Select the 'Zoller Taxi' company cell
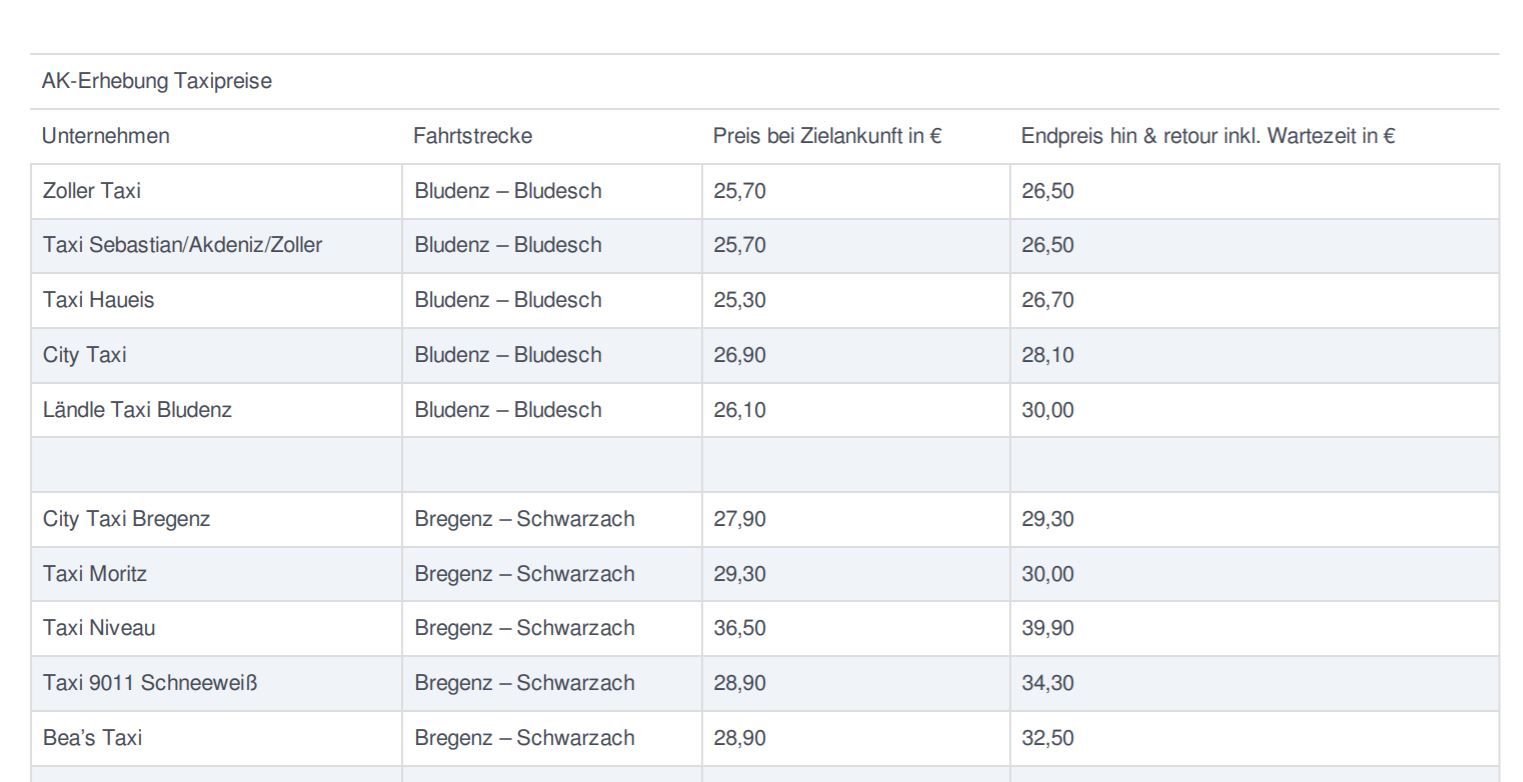 91,191
